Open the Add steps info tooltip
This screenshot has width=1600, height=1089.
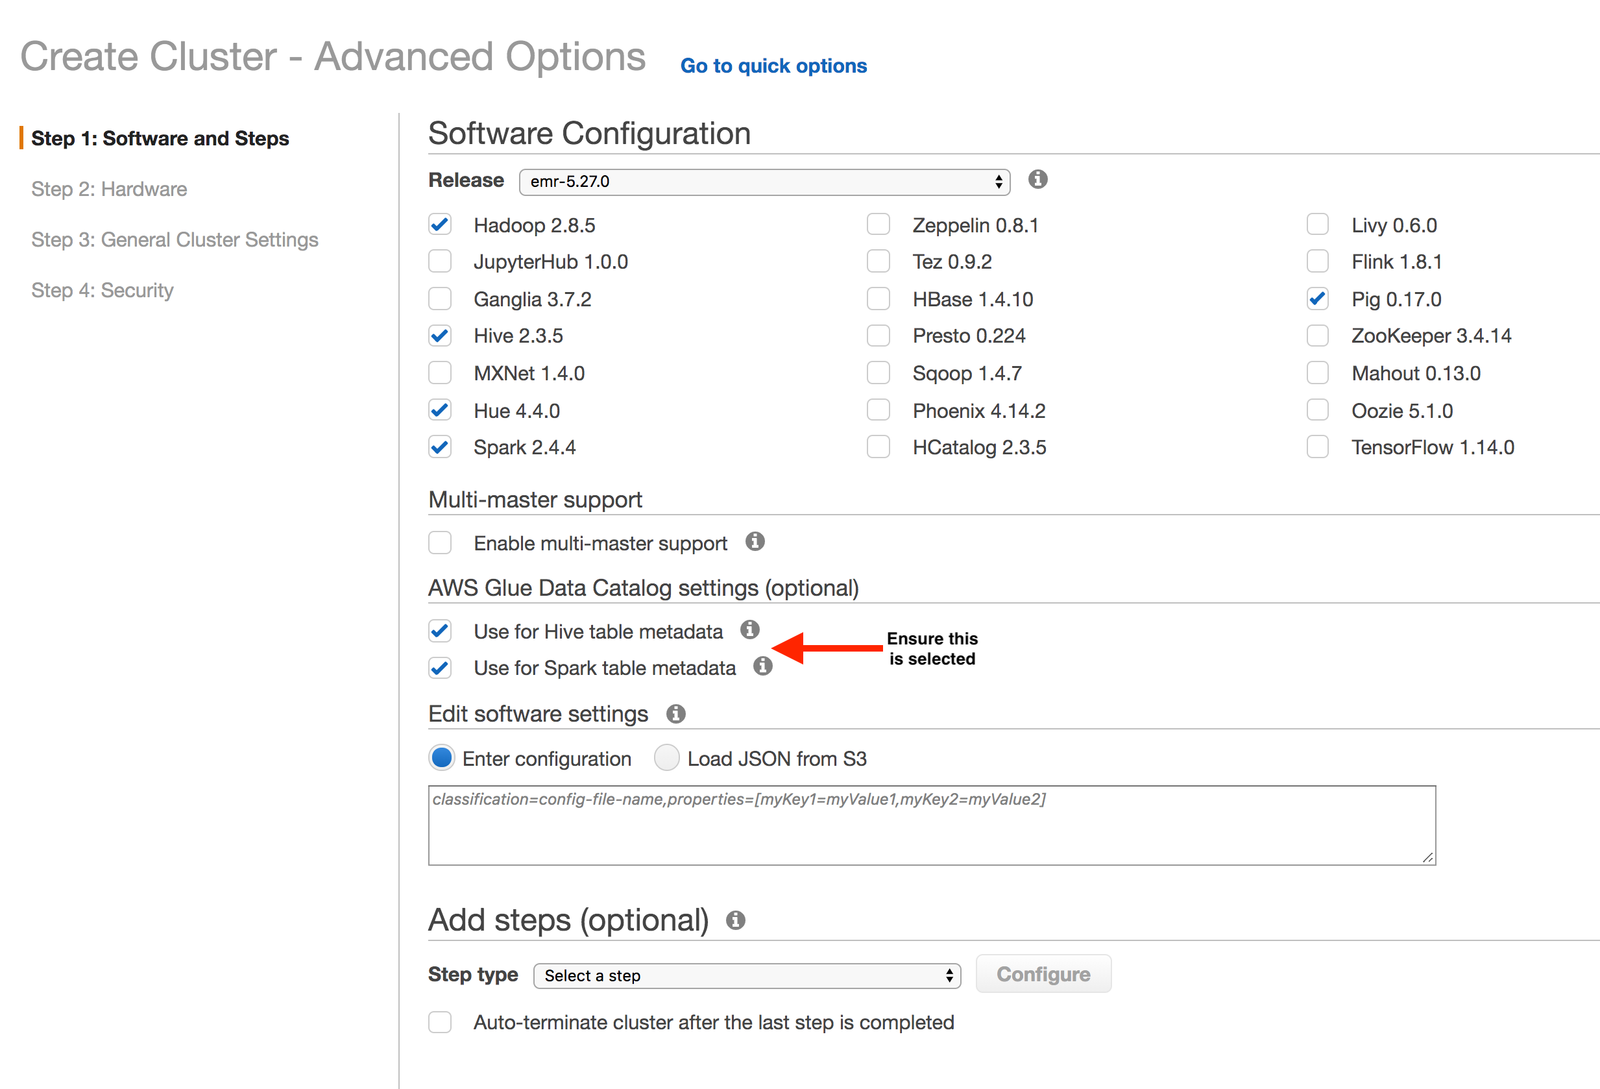(737, 920)
